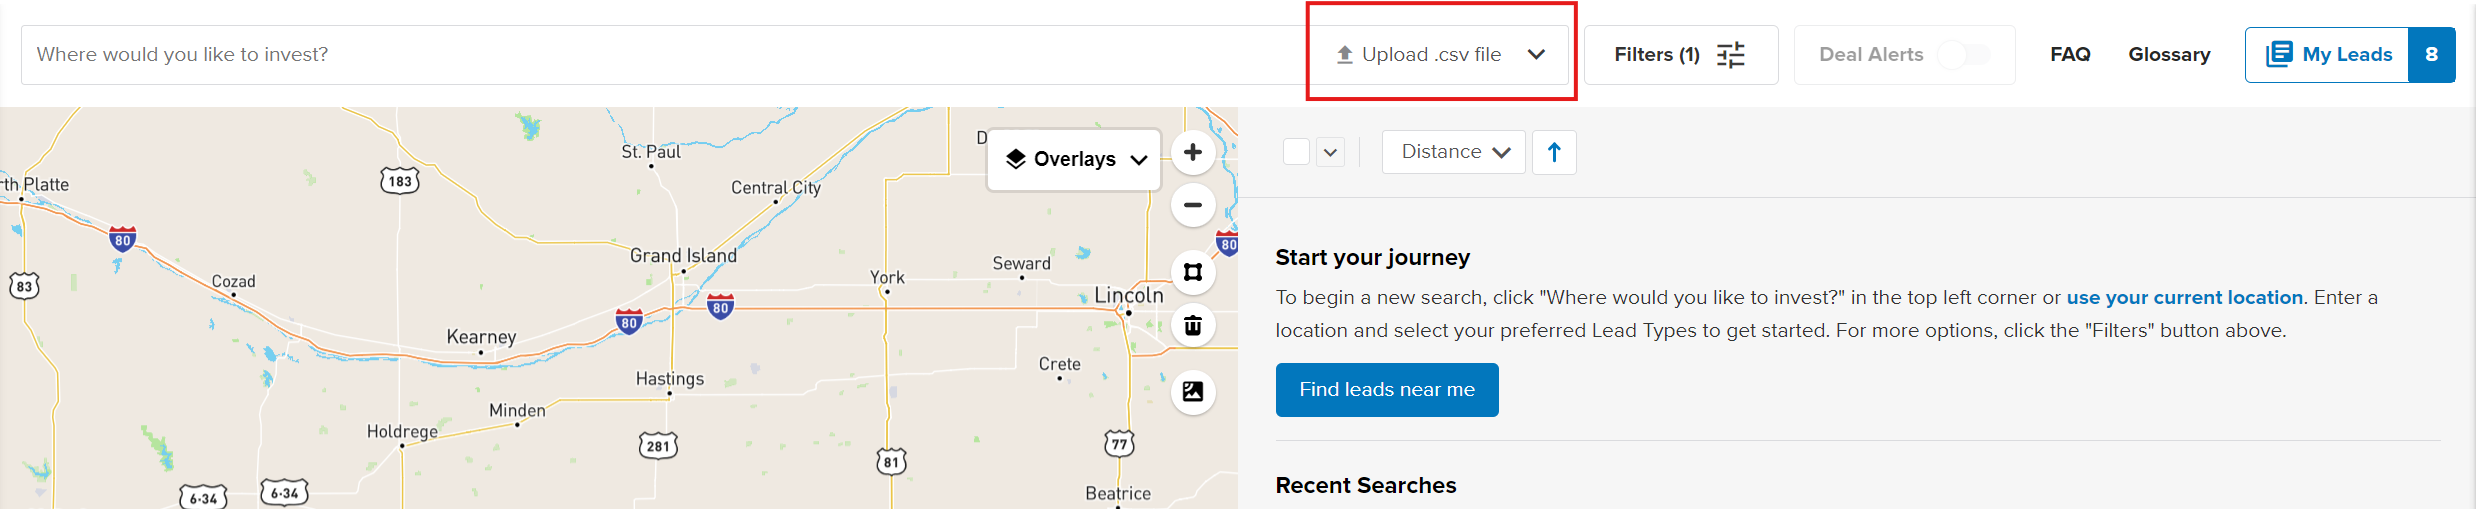
Task: Open the Overlays dropdown on the map
Action: coord(1074,159)
